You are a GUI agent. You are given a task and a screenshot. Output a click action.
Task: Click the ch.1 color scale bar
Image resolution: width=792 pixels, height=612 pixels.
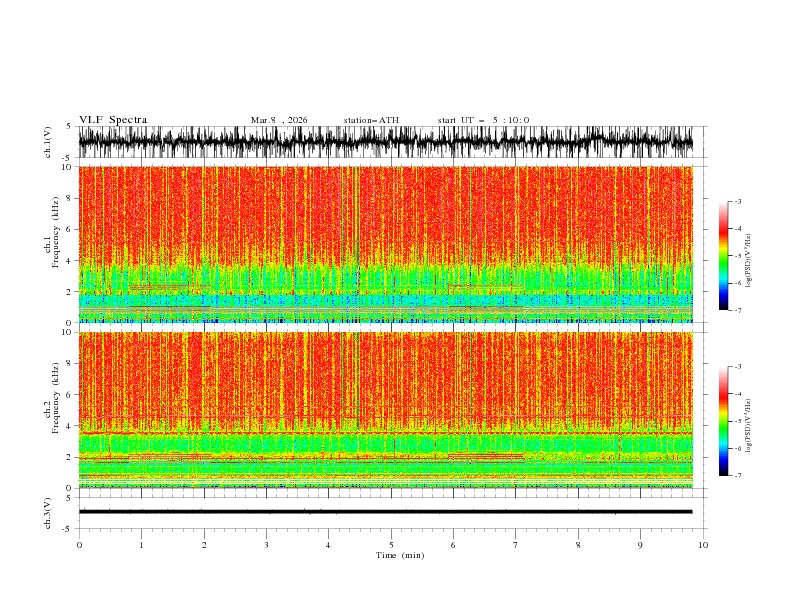point(724,256)
